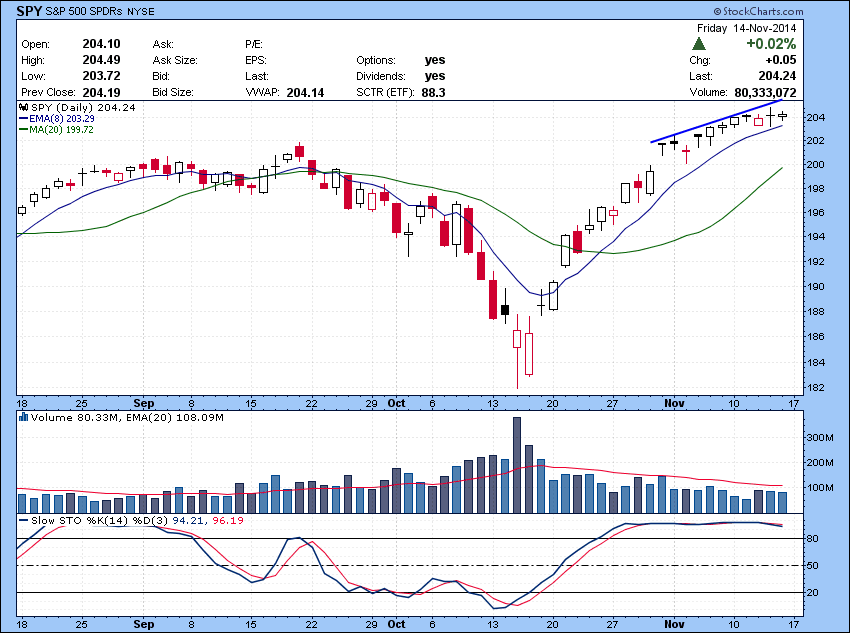Click the Volume 80.33M, EMA(20) 108.09M label
The image size is (850, 633).
point(127,417)
